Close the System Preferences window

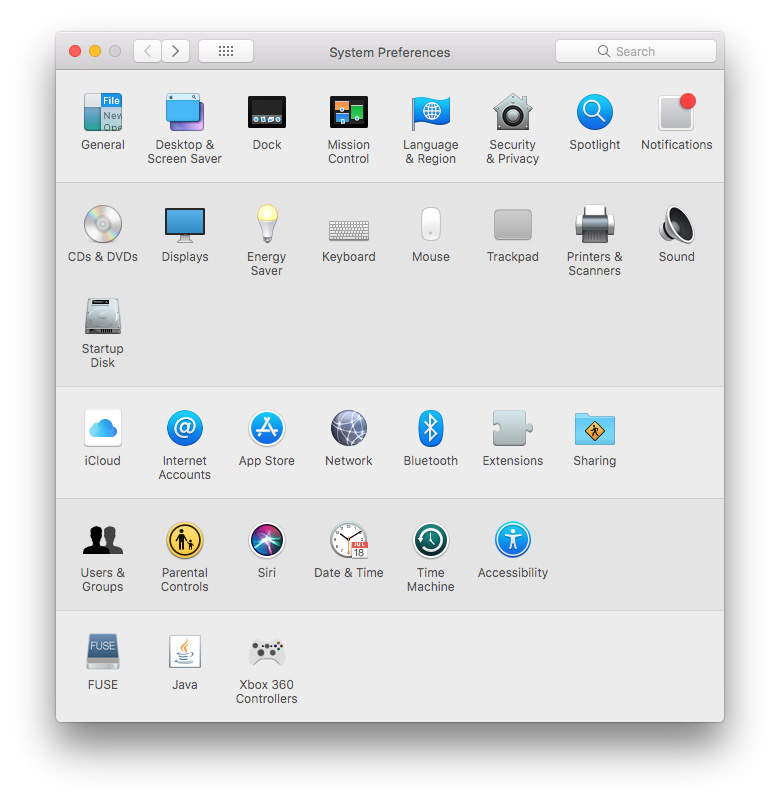[75, 51]
